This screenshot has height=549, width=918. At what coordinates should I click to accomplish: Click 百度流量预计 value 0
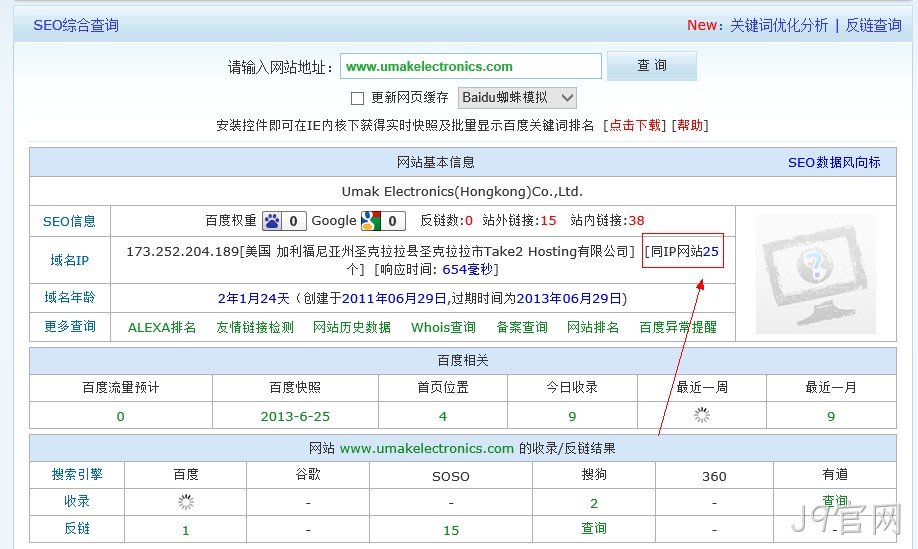click(x=121, y=416)
